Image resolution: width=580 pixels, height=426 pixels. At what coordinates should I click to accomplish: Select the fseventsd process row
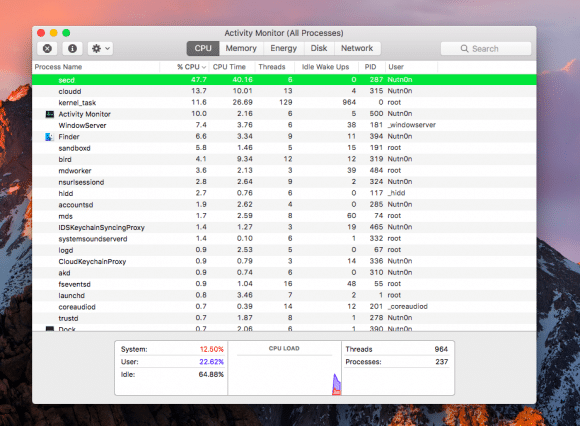coord(284,284)
